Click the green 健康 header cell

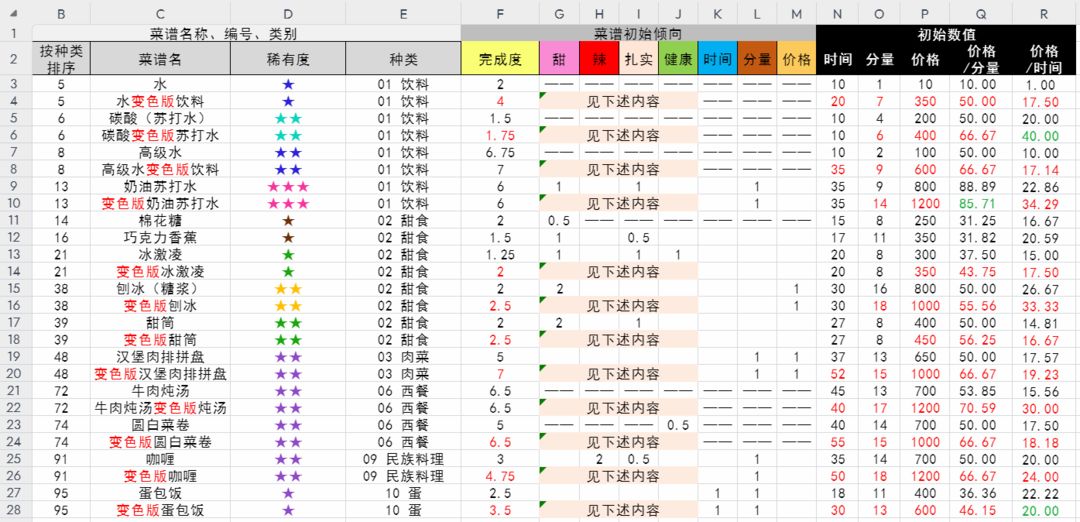pos(678,59)
